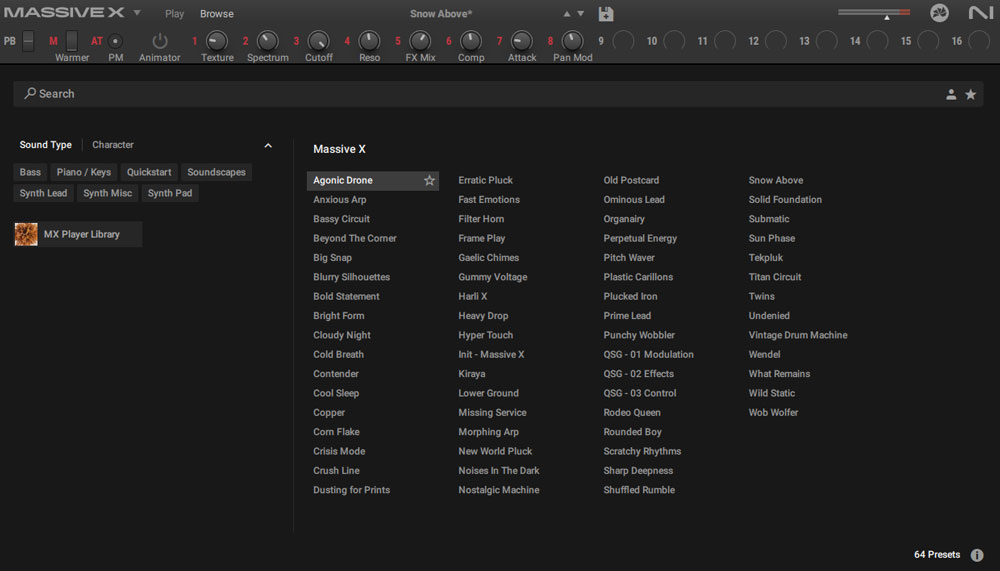Load the Nostalgic Machine preset
The image size is (1000, 571).
tap(499, 490)
